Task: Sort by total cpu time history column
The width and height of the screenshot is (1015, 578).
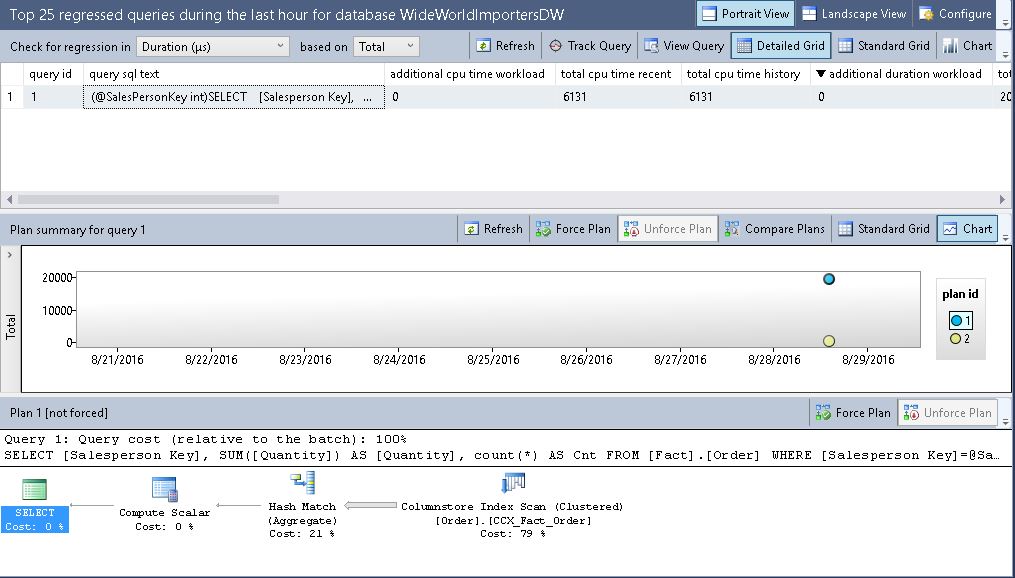Action: tap(746, 74)
